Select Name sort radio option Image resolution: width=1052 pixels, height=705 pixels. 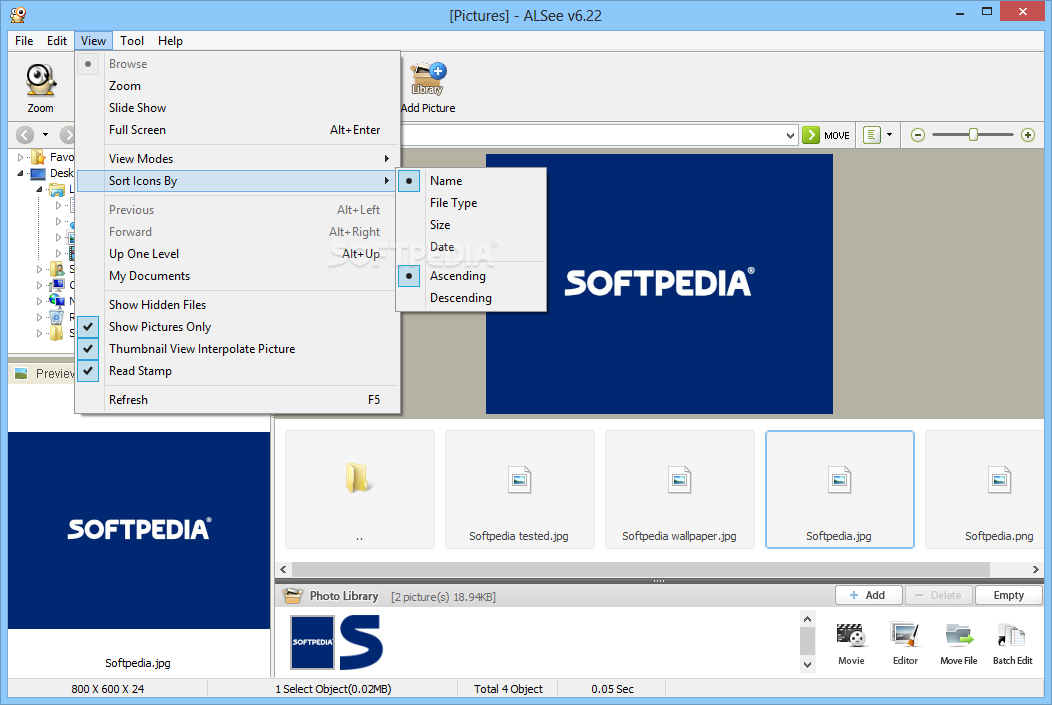click(x=472, y=180)
